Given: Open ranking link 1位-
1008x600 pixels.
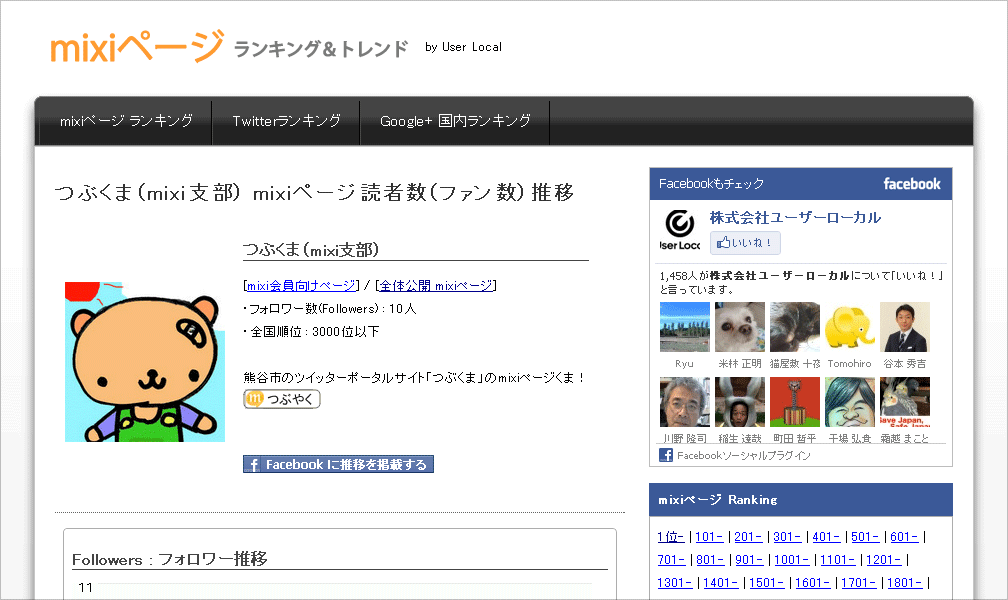Looking at the screenshot, I should pos(670,536).
